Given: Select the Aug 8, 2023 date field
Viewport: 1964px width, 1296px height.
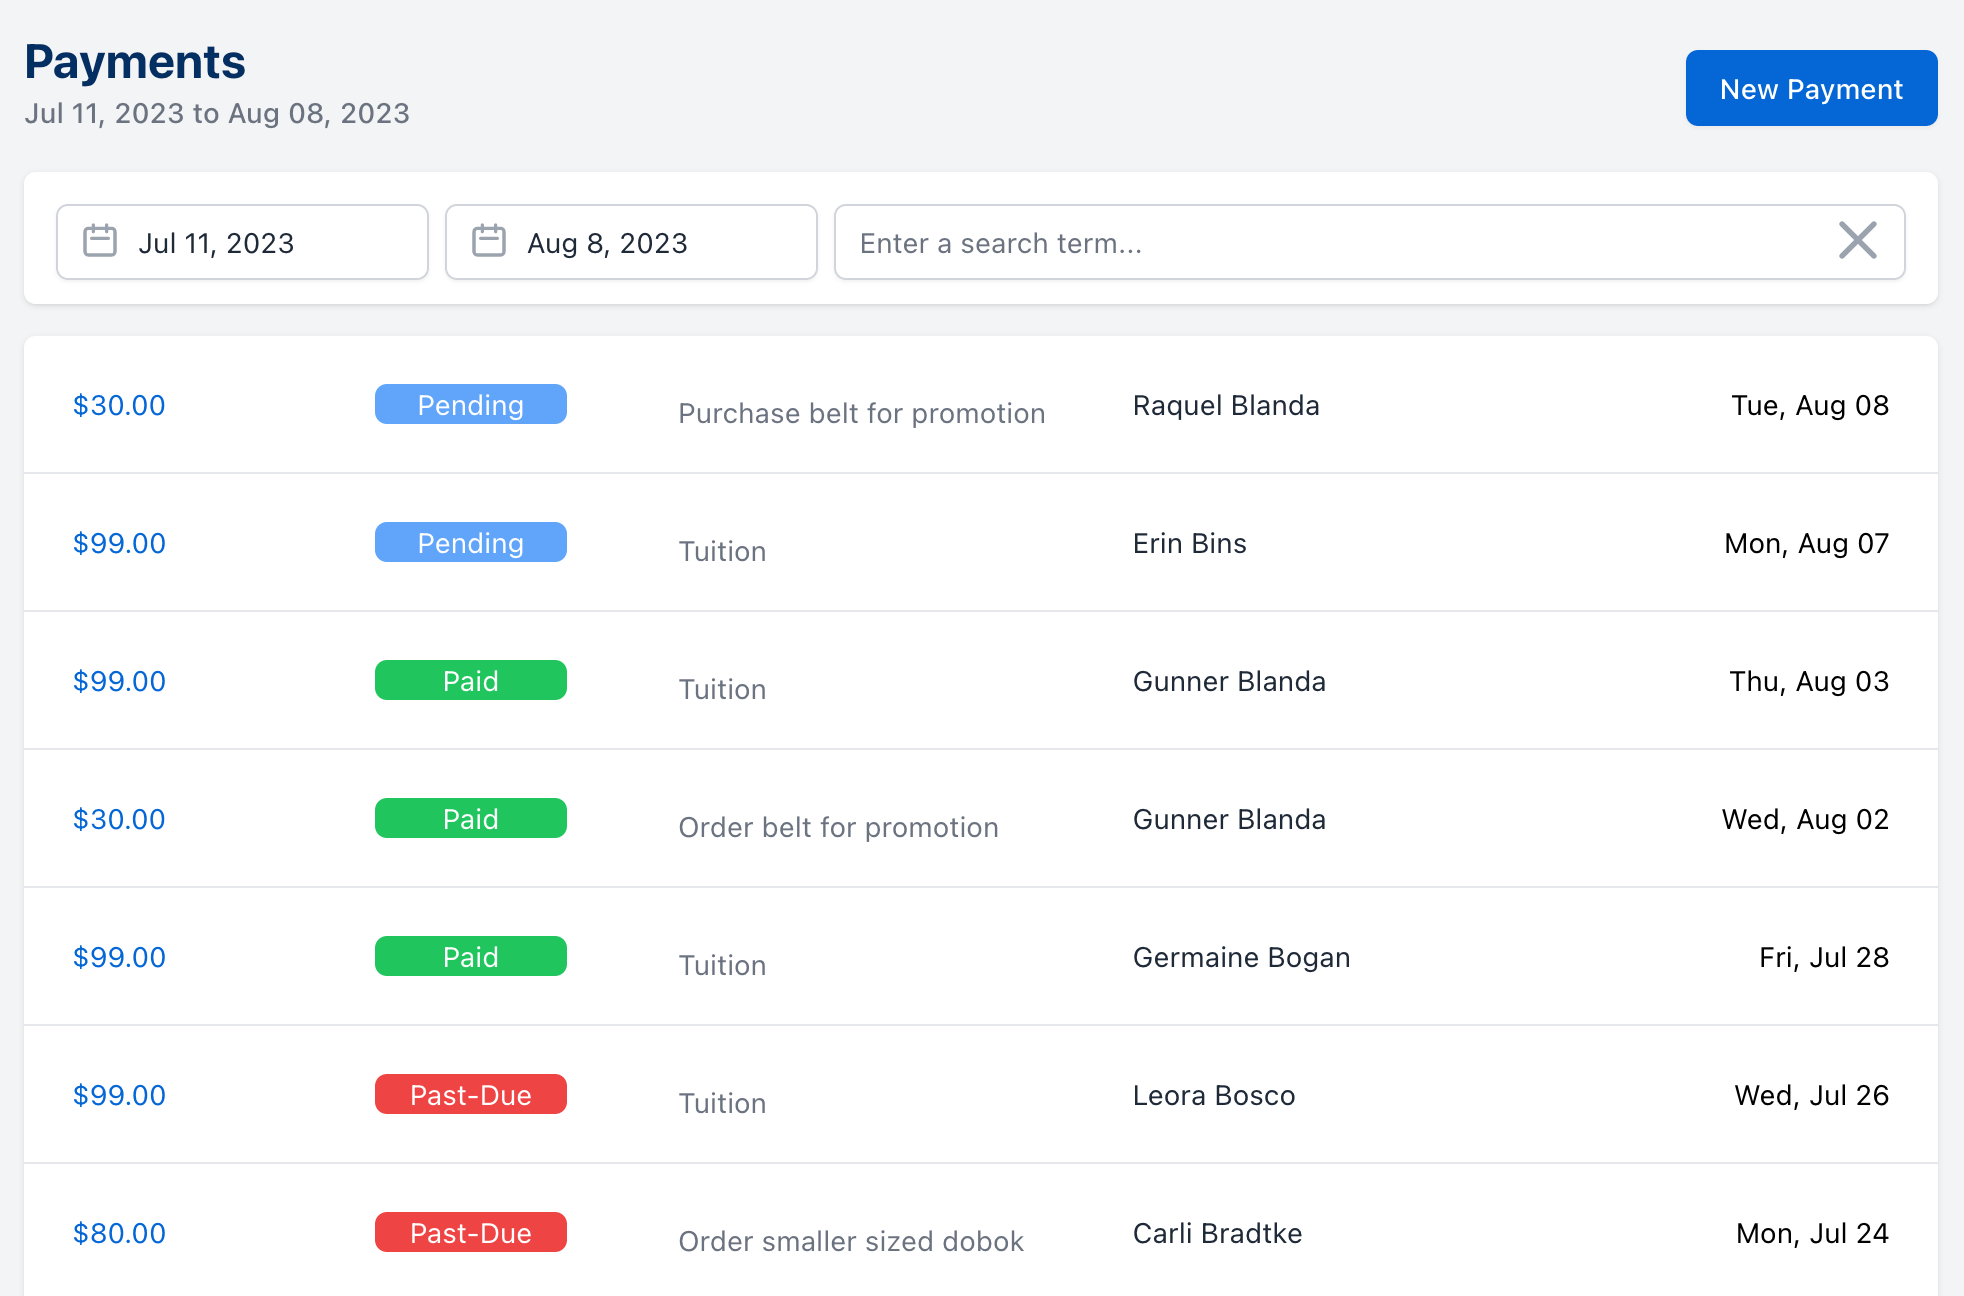Looking at the screenshot, I should tap(631, 242).
